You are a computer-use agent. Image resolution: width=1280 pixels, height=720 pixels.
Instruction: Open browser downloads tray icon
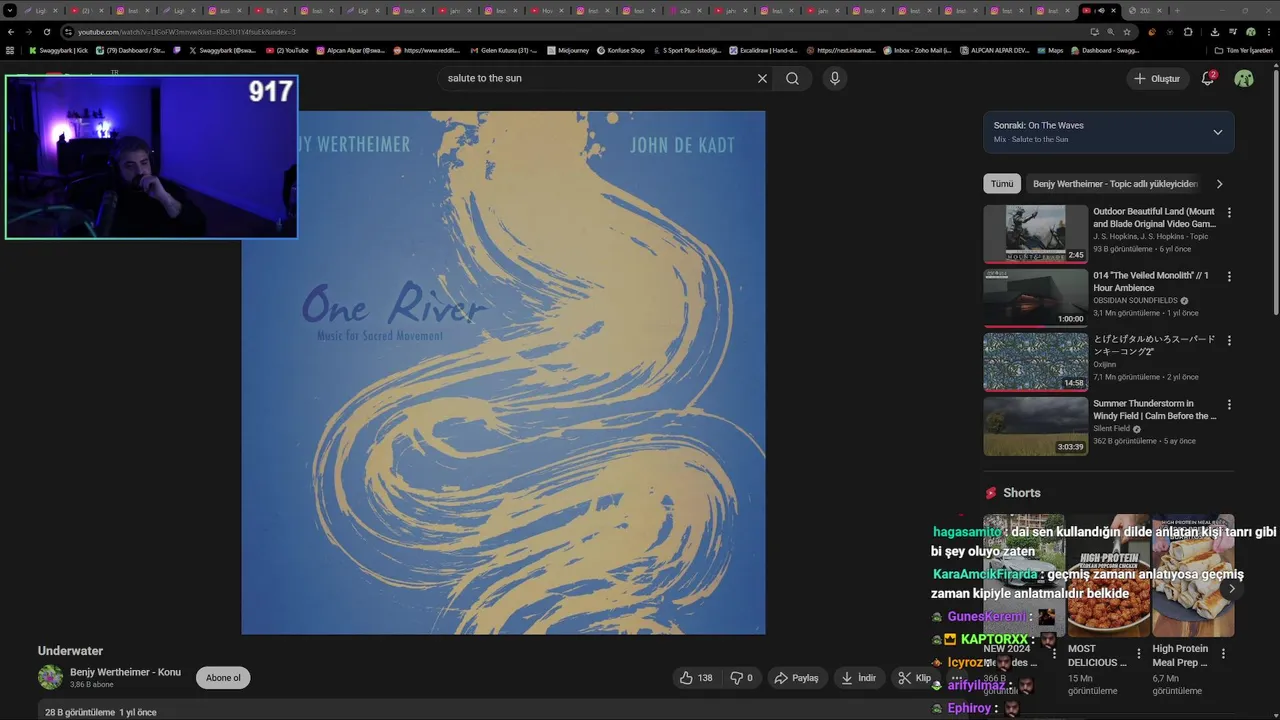pos(1215,32)
